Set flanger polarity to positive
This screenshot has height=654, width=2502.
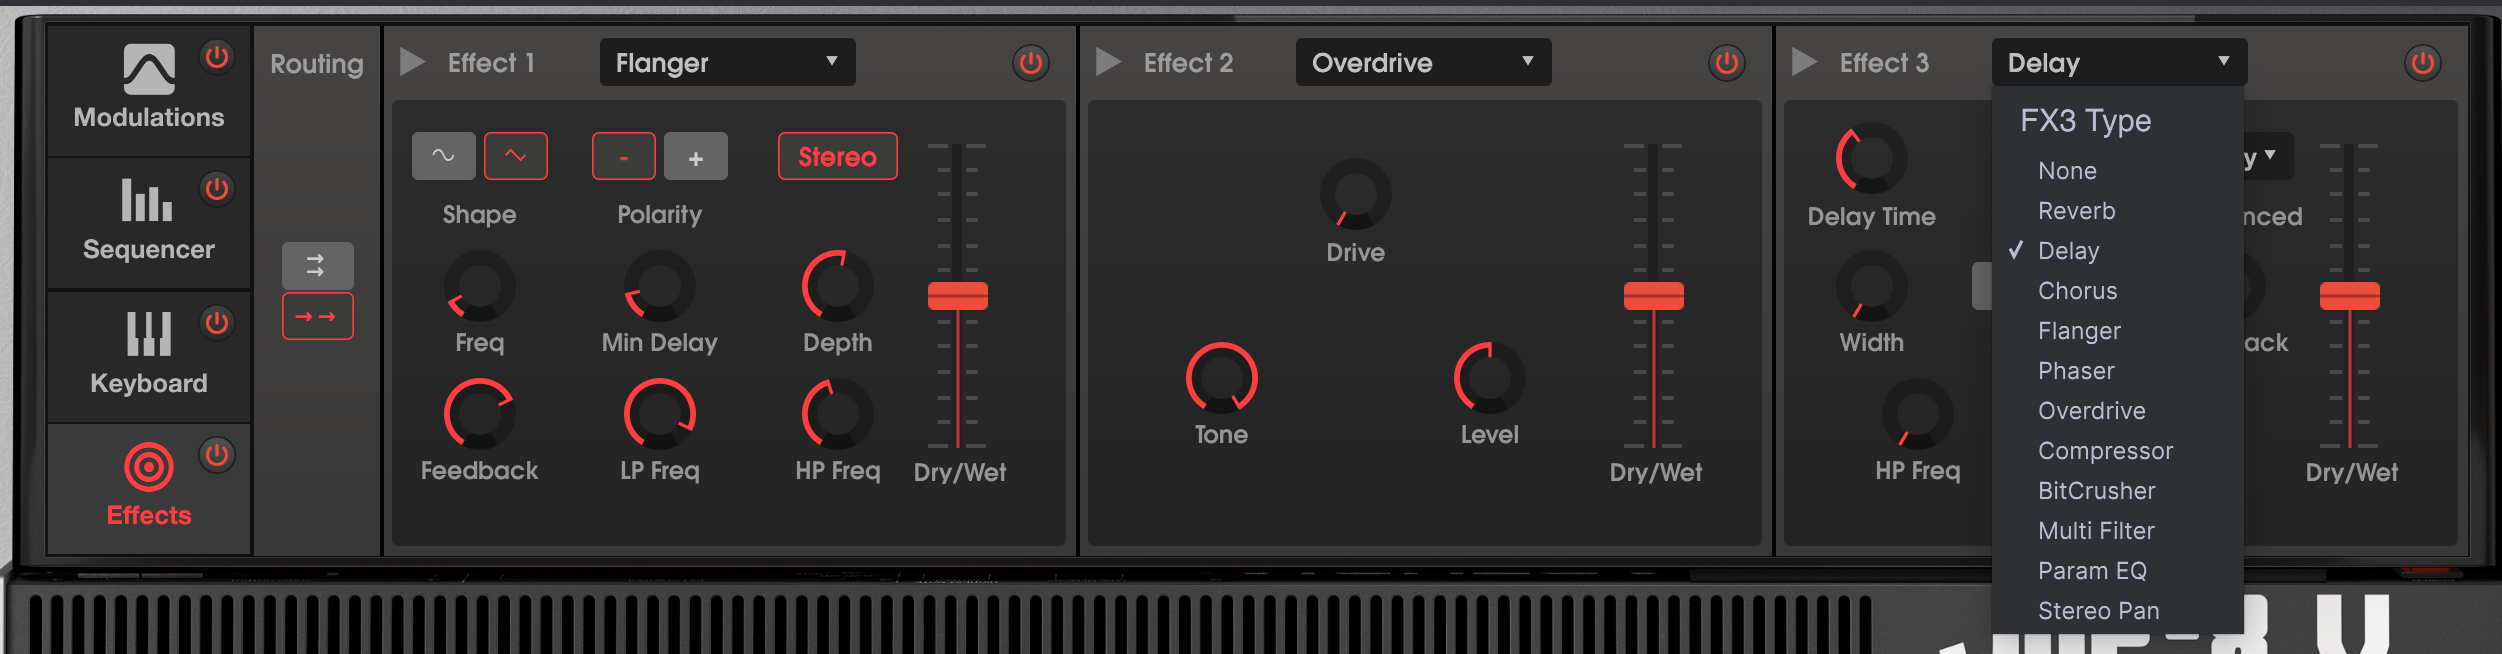(696, 156)
